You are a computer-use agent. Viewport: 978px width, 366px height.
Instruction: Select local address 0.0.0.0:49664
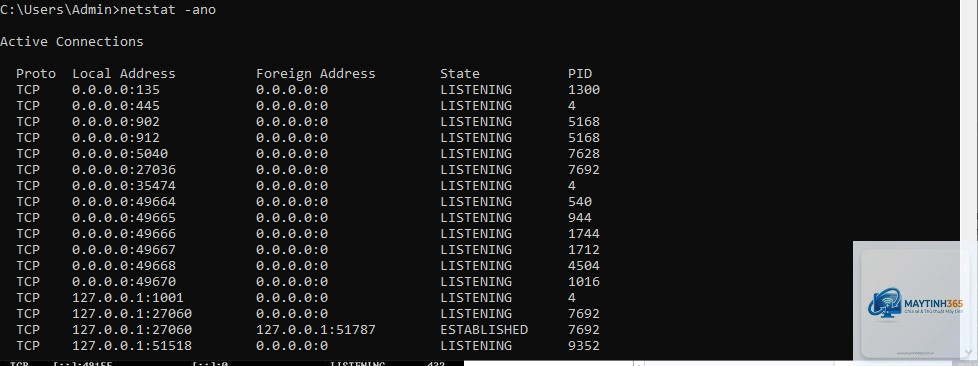[123, 202]
